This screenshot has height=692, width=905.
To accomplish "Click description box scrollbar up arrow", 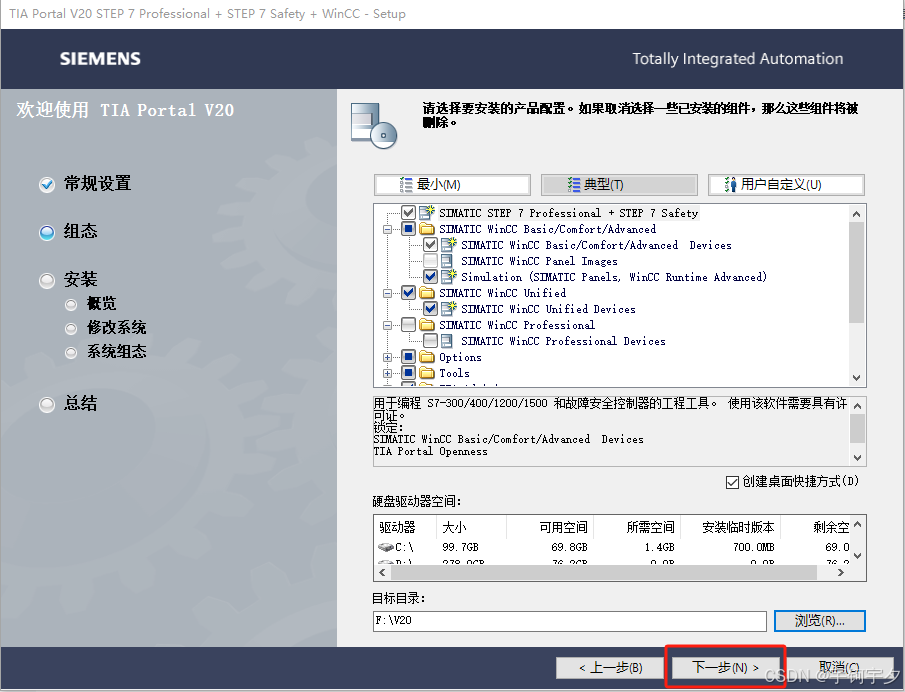I will point(858,406).
